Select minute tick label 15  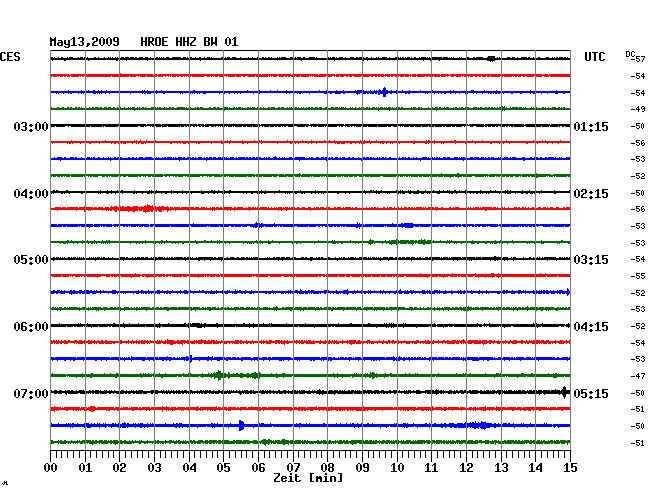570,467
